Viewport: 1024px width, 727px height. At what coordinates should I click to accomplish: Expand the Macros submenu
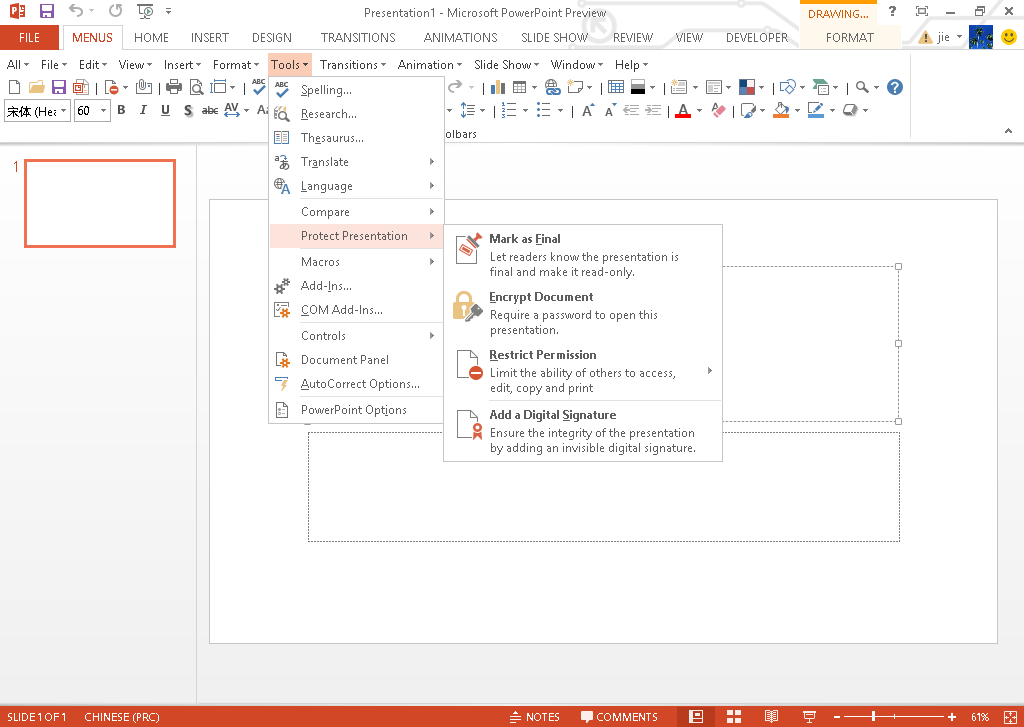click(356, 261)
